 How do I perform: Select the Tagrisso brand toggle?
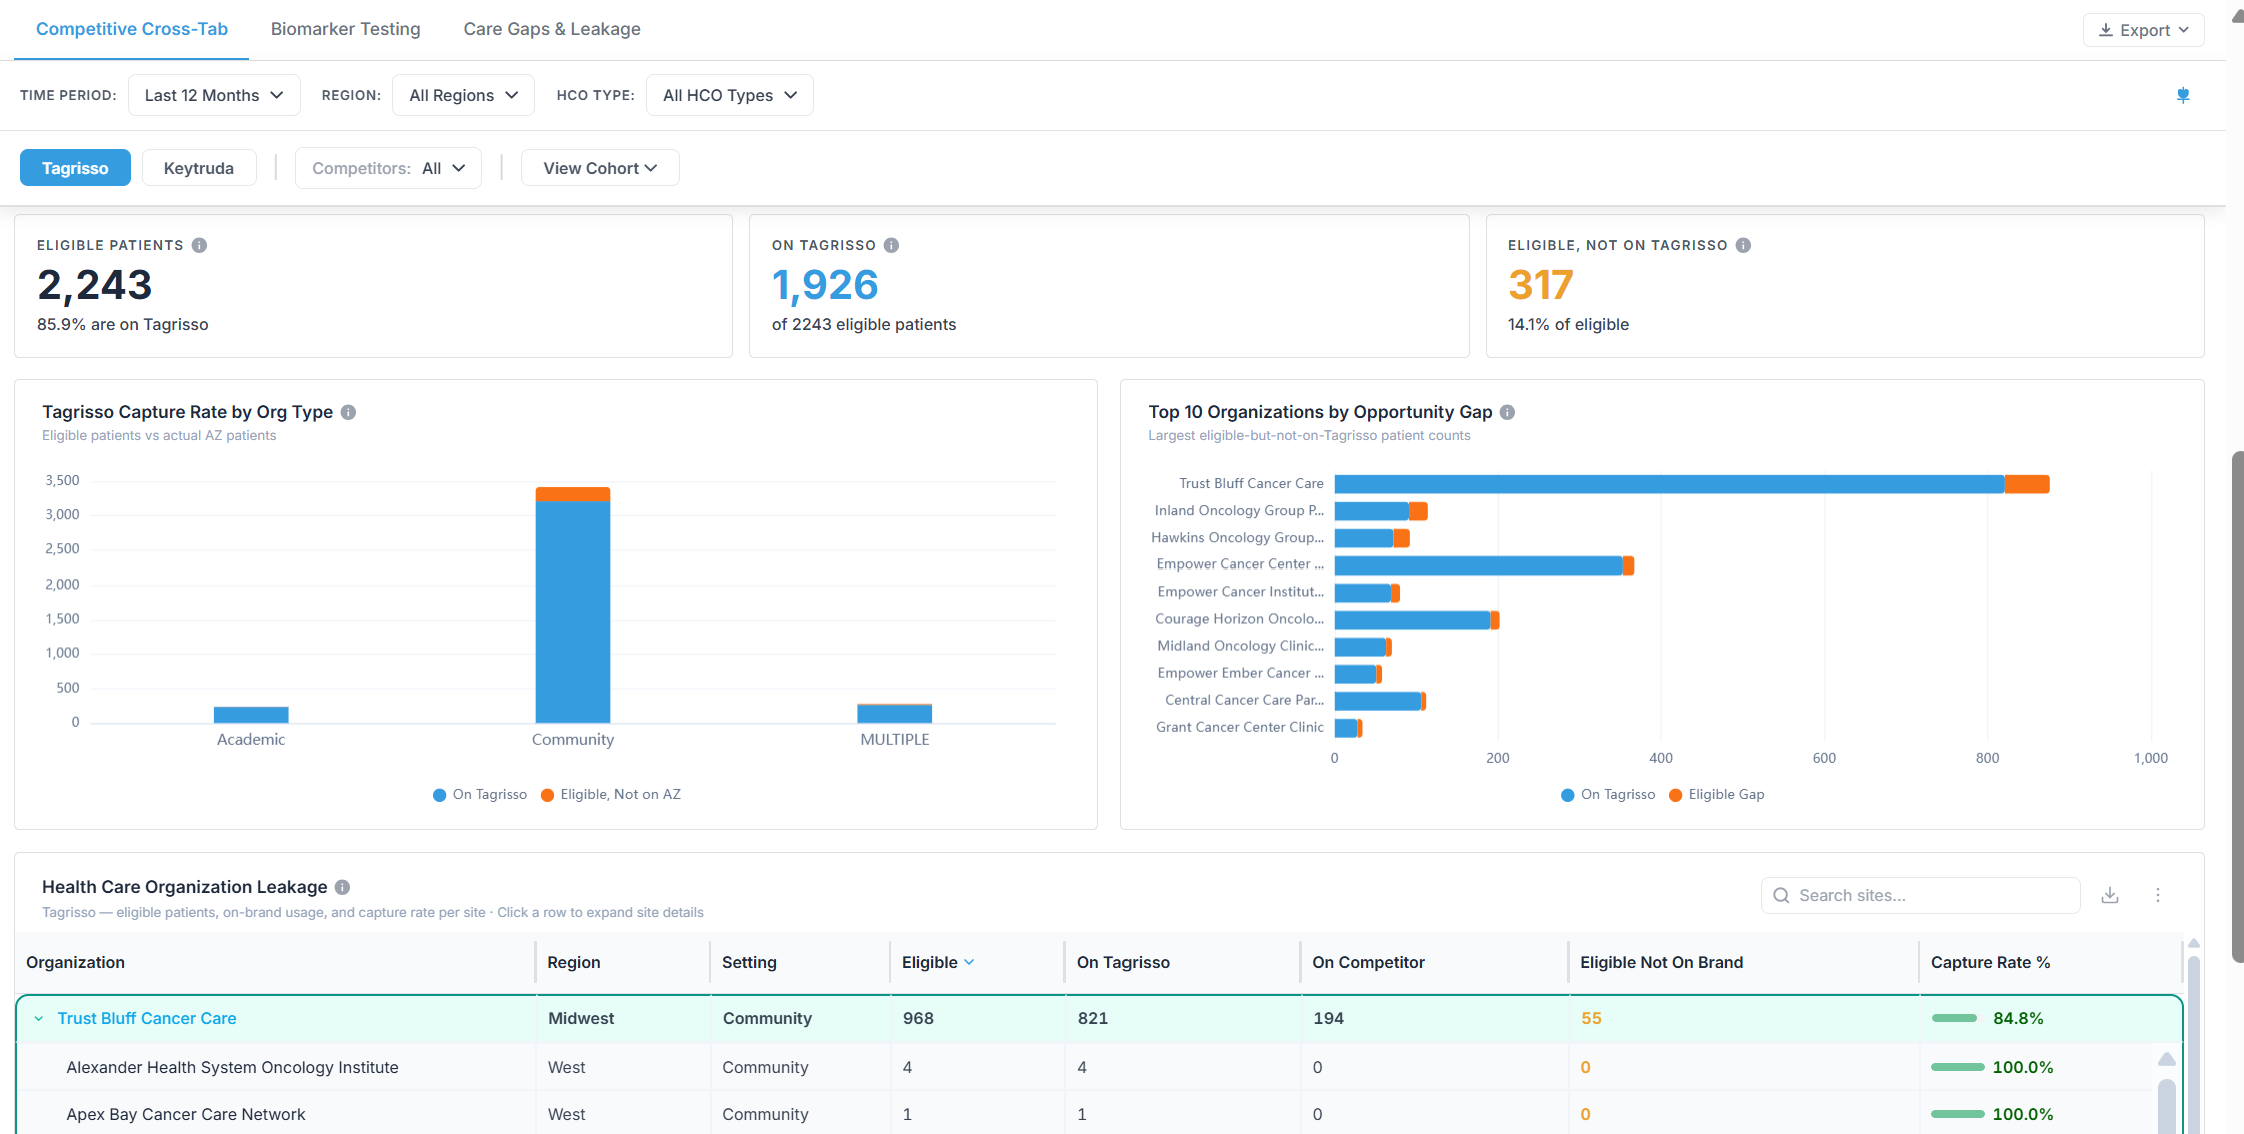click(75, 168)
